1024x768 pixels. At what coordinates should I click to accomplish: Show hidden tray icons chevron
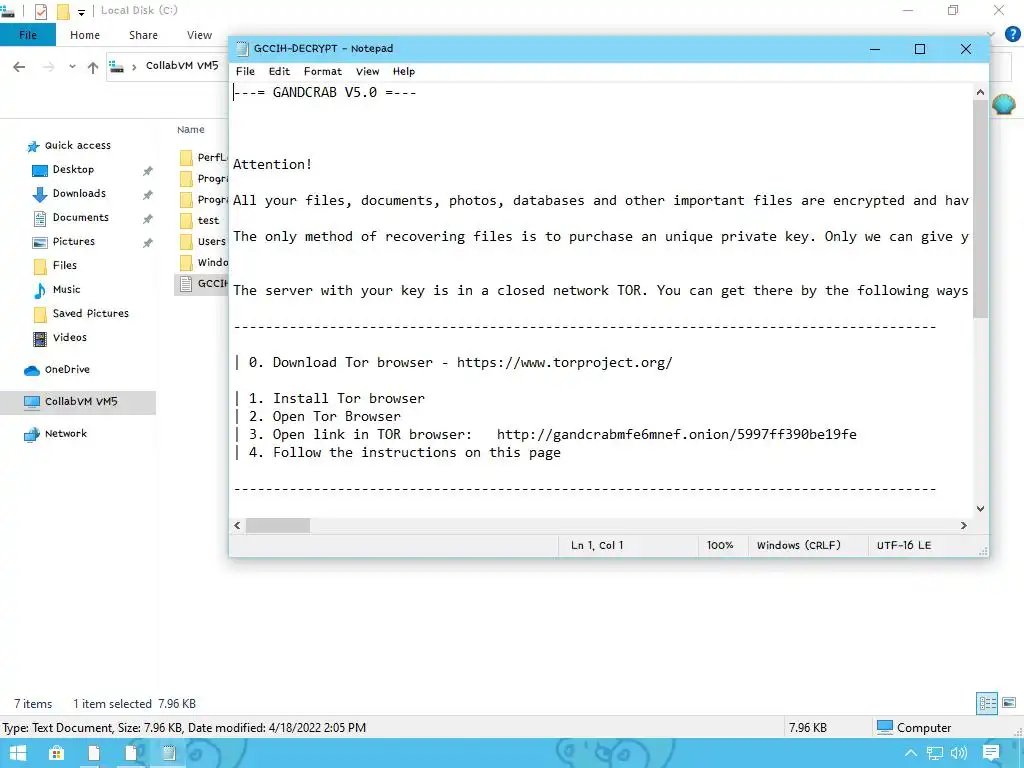tap(910, 754)
